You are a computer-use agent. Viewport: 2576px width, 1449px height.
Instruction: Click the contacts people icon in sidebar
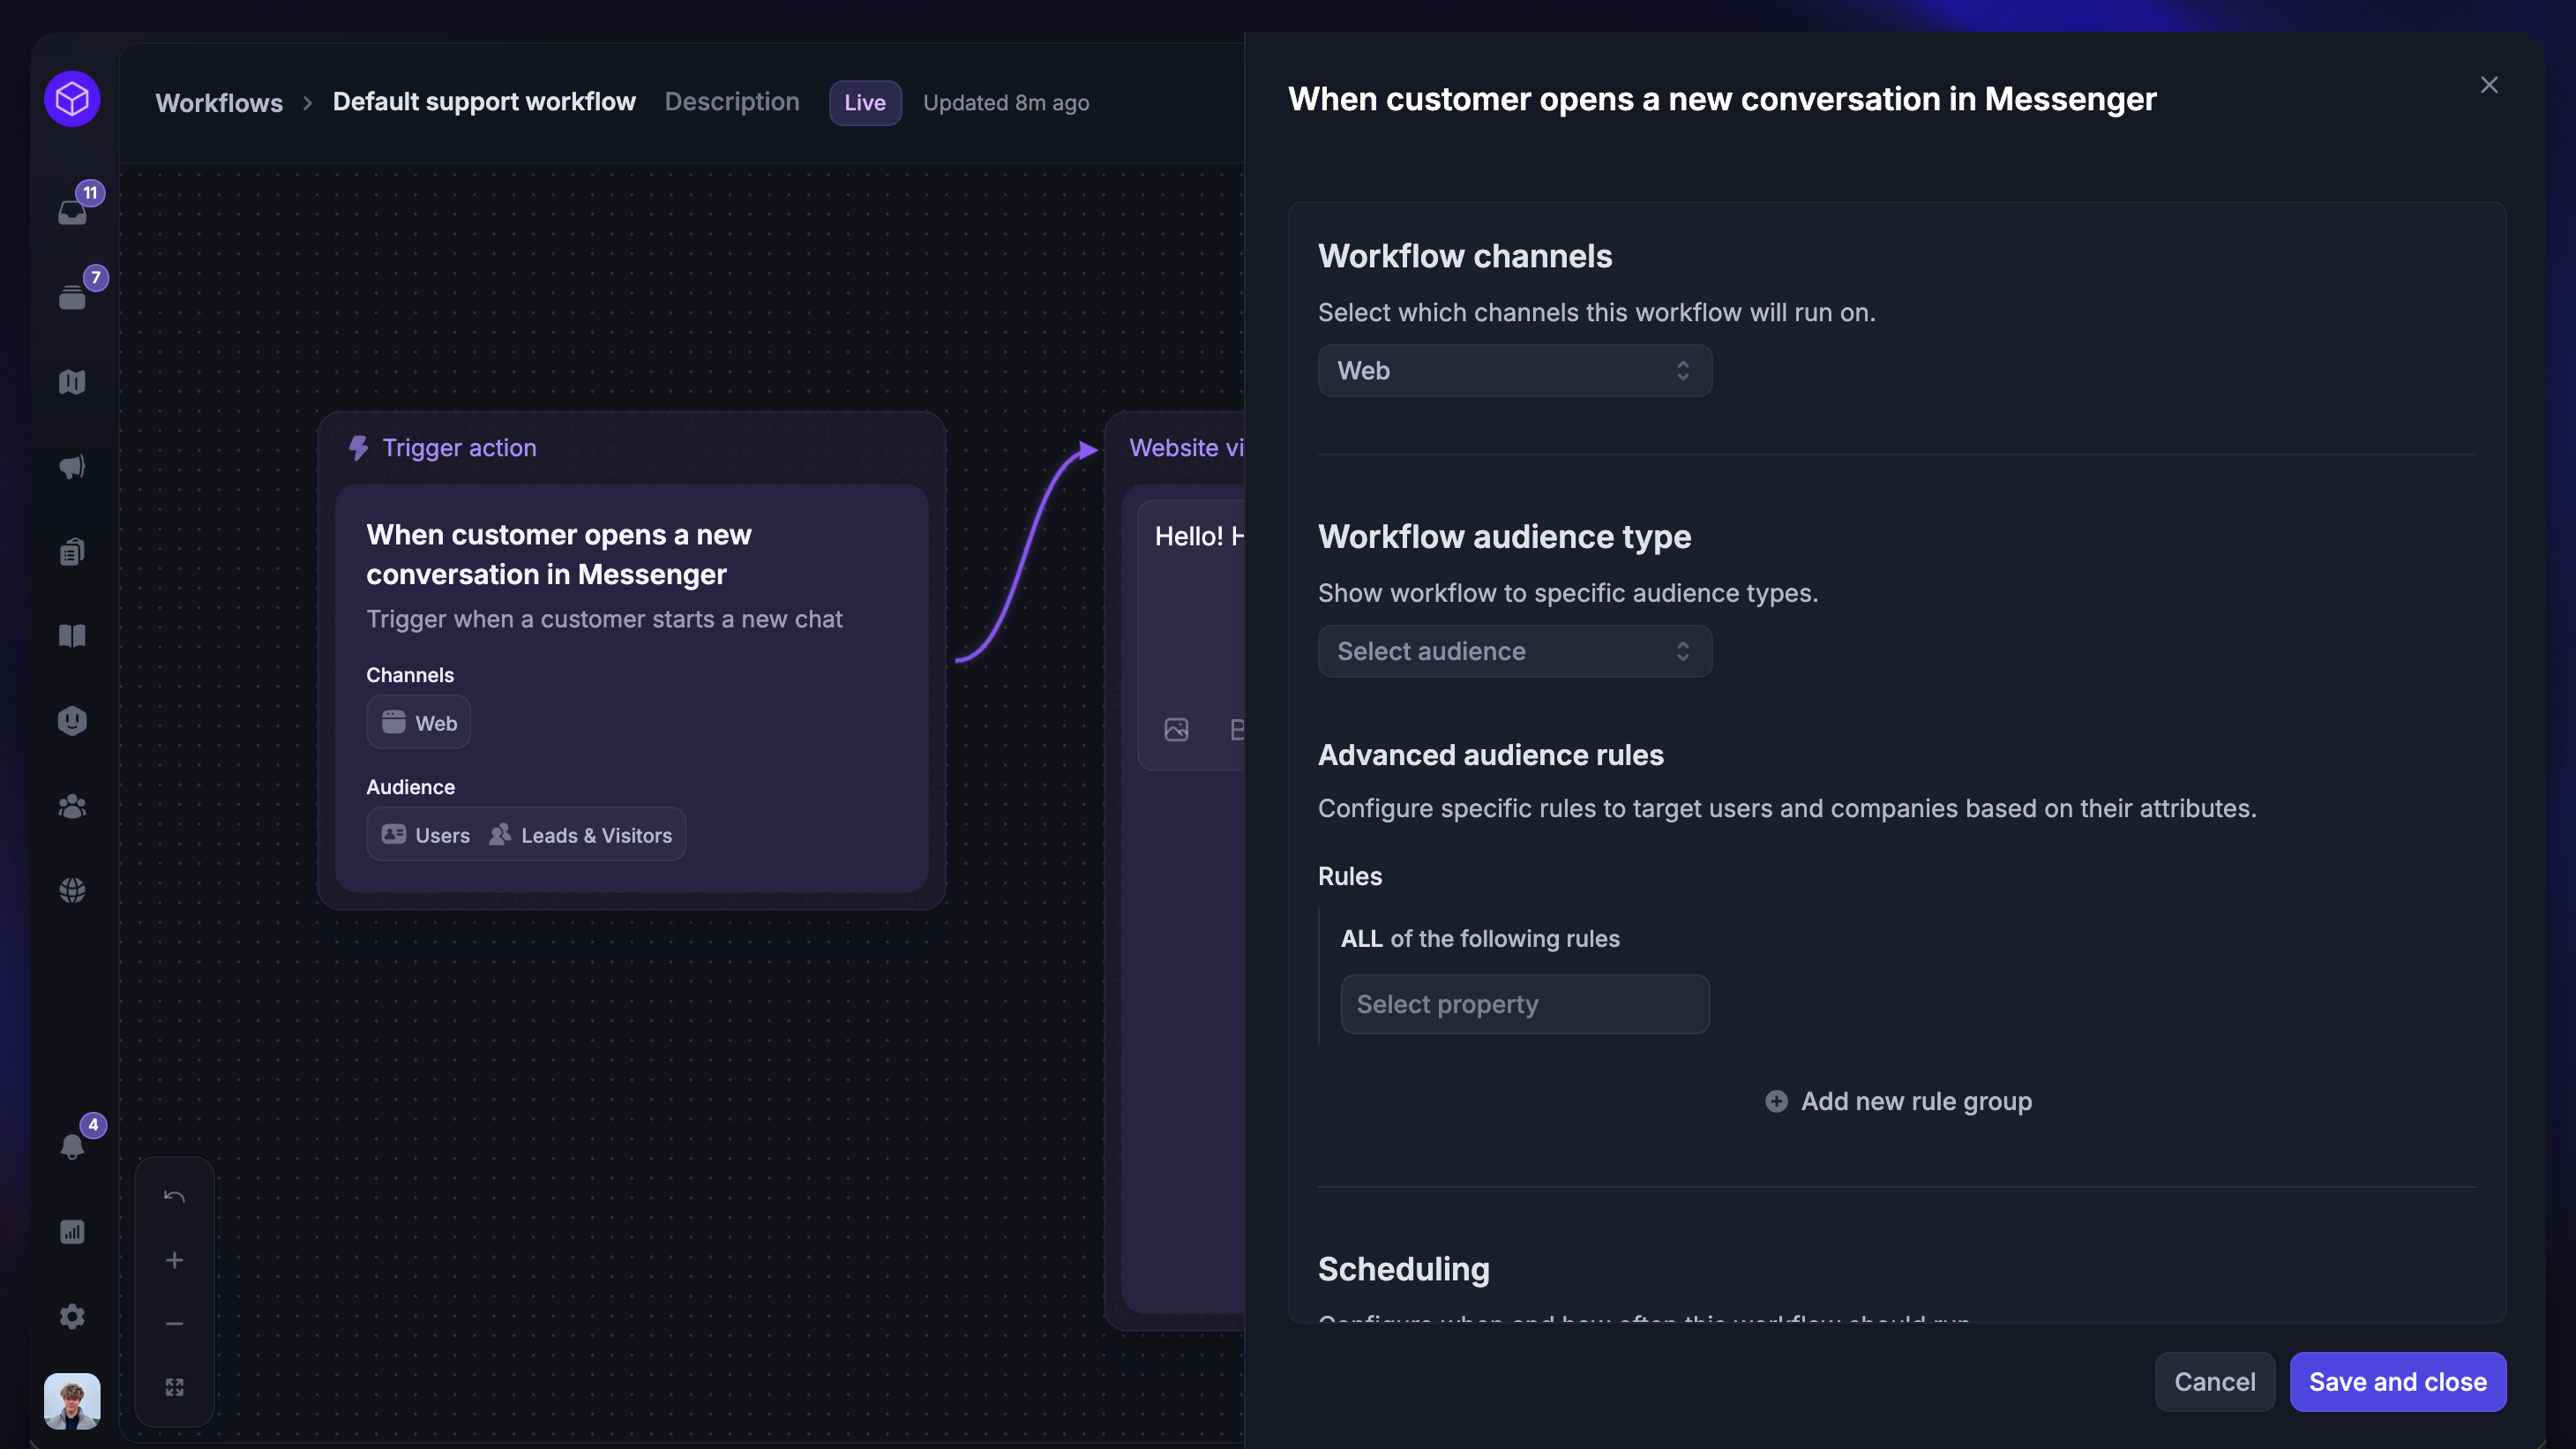click(72, 806)
